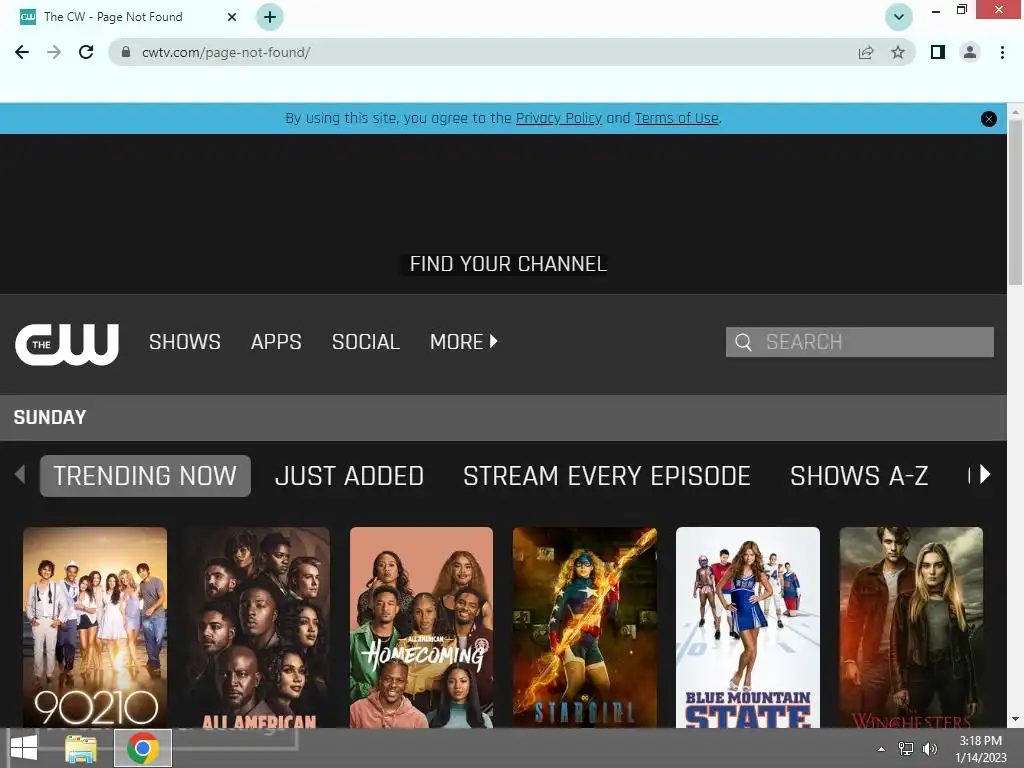Select the TRENDING NOW tab
The height and width of the screenshot is (768, 1024).
145,476
